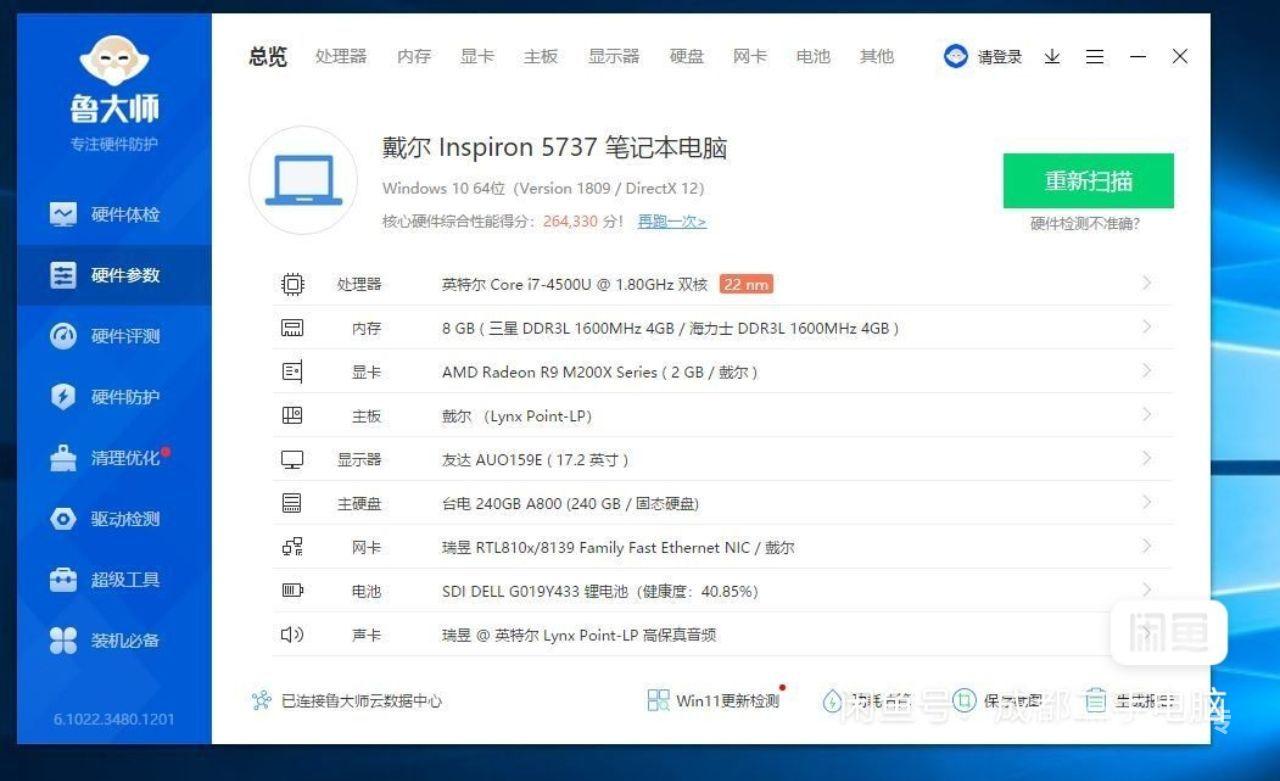This screenshot has width=1280, height=781.
Task: Open the hamburger menu in title bar
Action: 1095,57
